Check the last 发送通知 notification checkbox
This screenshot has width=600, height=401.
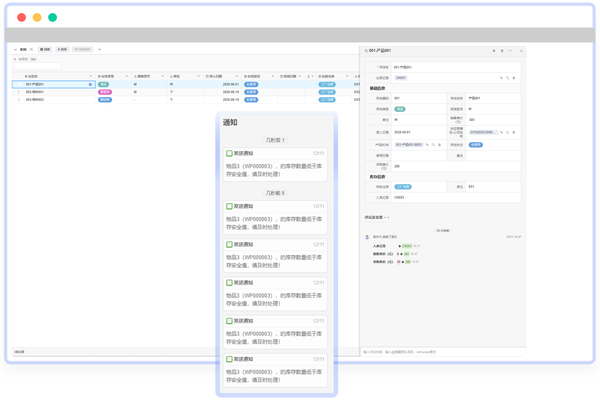[x=229, y=359]
